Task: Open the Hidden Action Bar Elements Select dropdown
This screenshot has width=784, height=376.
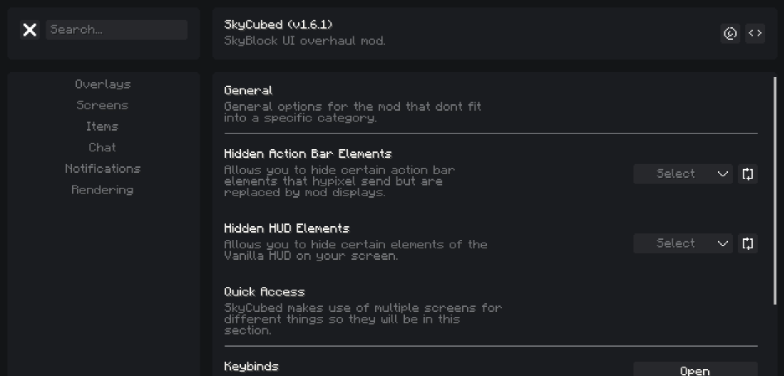Action: pos(683,174)
